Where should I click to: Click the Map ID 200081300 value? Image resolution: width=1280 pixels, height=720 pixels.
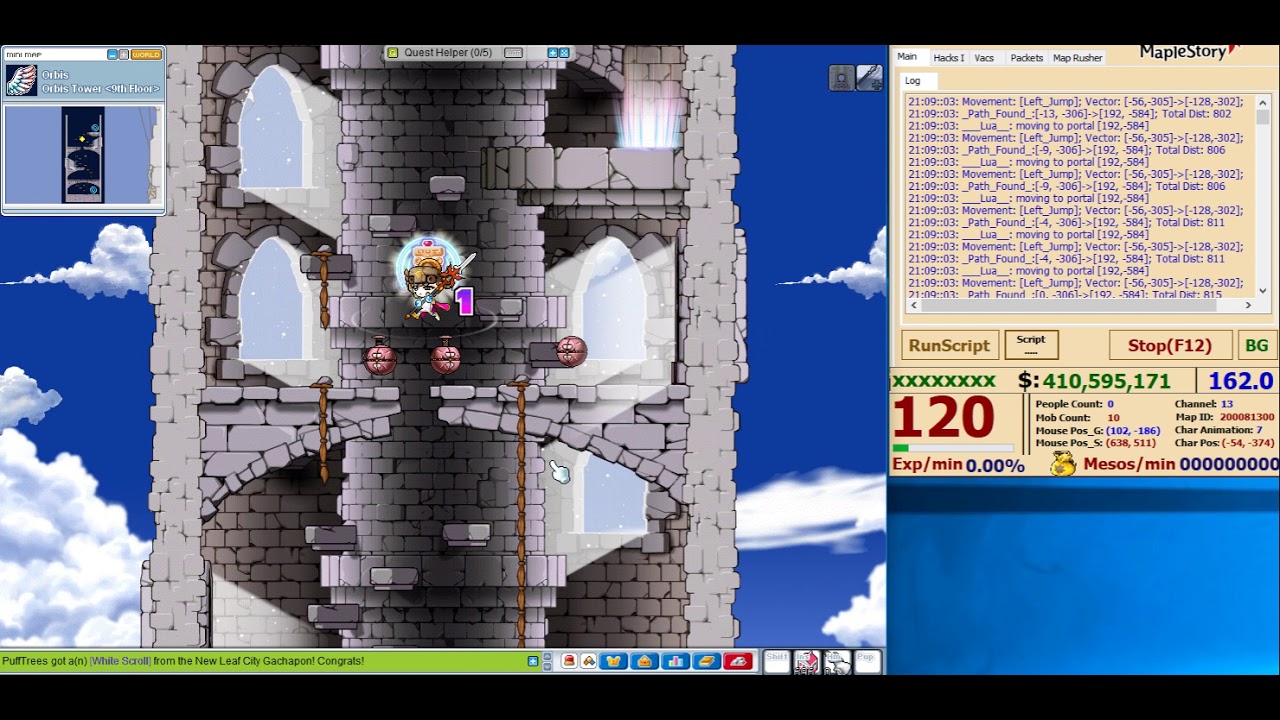tap(1247, 417)
